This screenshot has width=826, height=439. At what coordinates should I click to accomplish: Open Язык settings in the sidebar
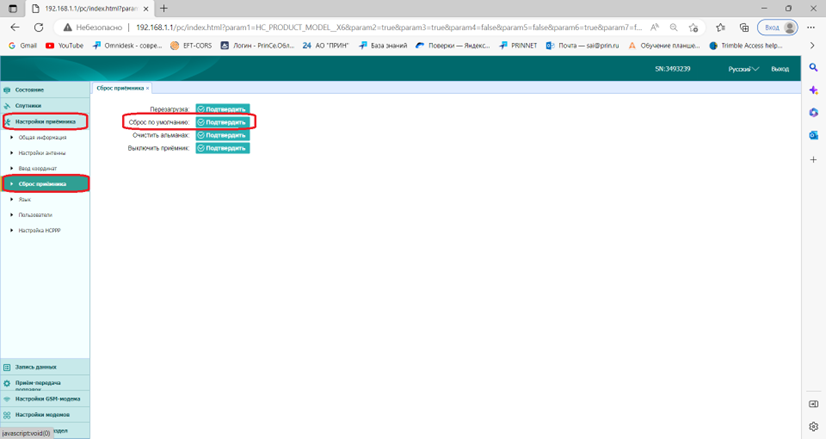coord(25,200)
